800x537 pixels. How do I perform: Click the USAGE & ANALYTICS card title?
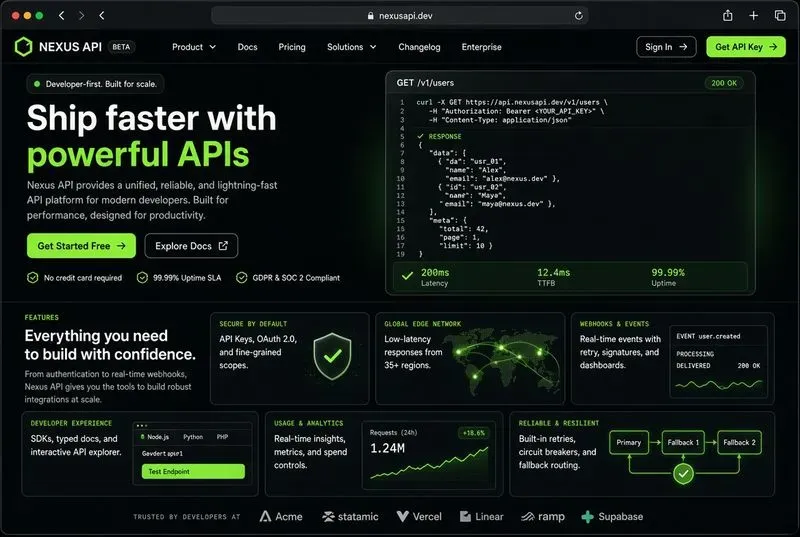click(309, 423)
